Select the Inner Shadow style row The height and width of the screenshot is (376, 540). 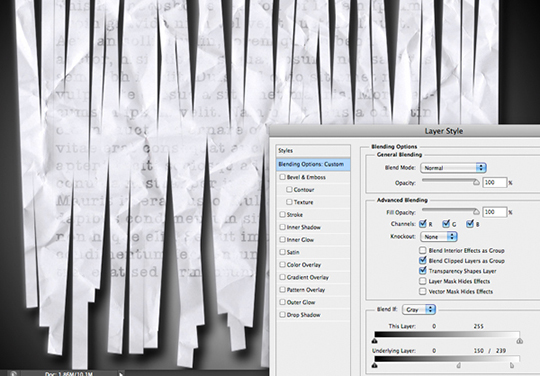point(313,227)
